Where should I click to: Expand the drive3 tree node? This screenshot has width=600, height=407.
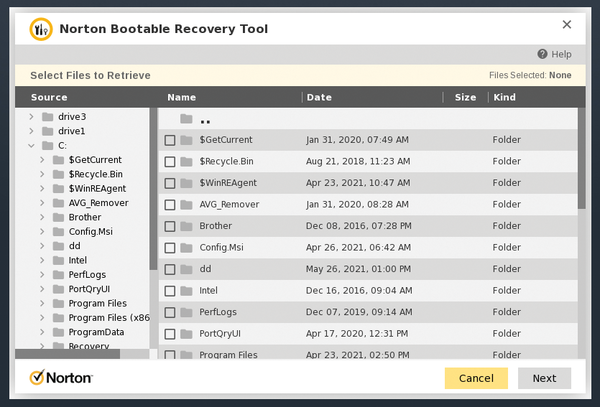tap(31, 116)
